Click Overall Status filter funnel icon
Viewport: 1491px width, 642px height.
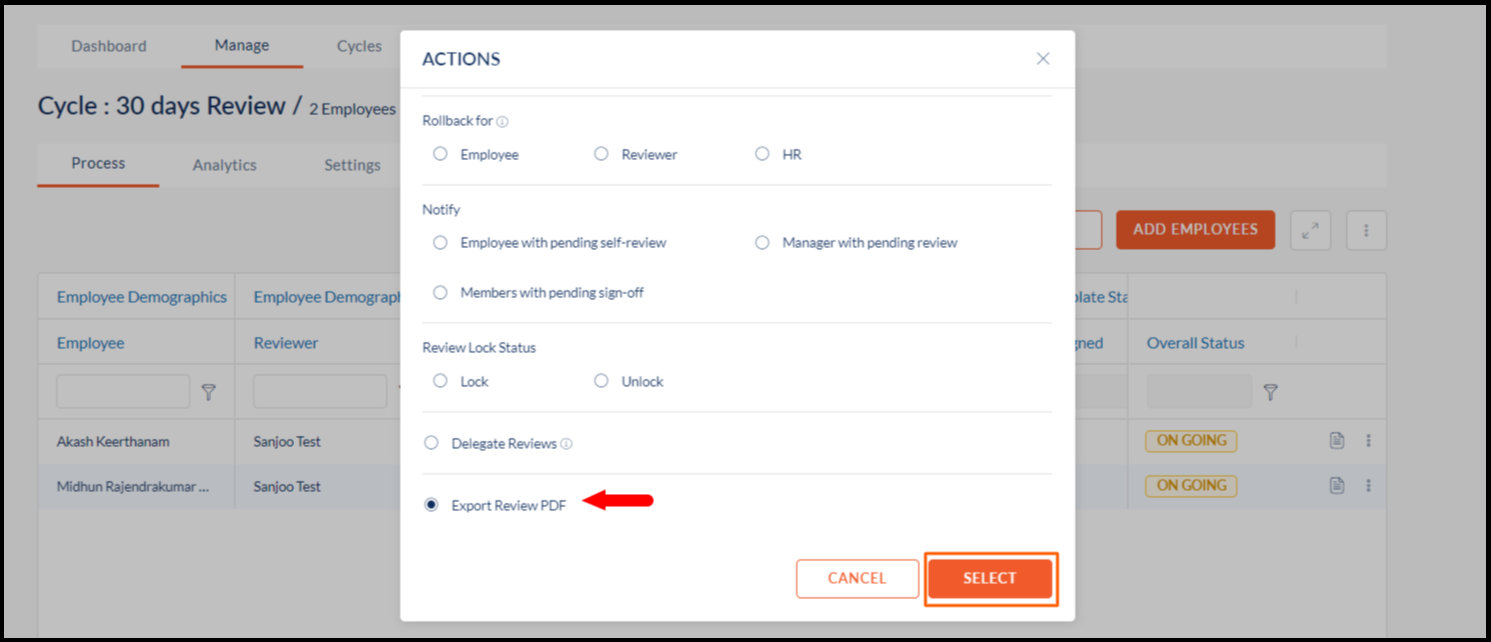pos(1270,392)
